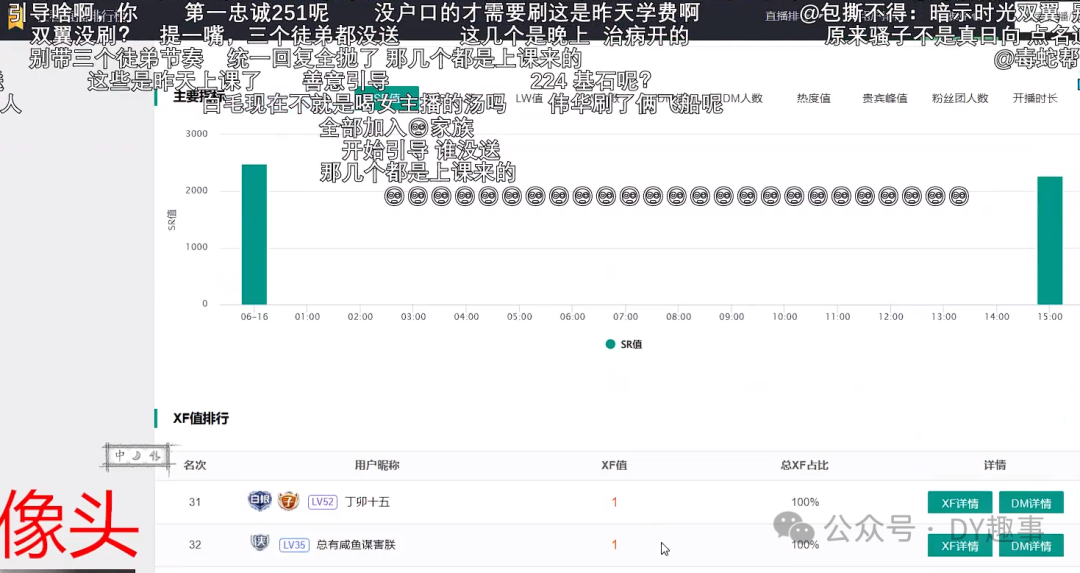
Task: Click the blue 白银 badge of 丁卯十五
Action: pos(260,501)
